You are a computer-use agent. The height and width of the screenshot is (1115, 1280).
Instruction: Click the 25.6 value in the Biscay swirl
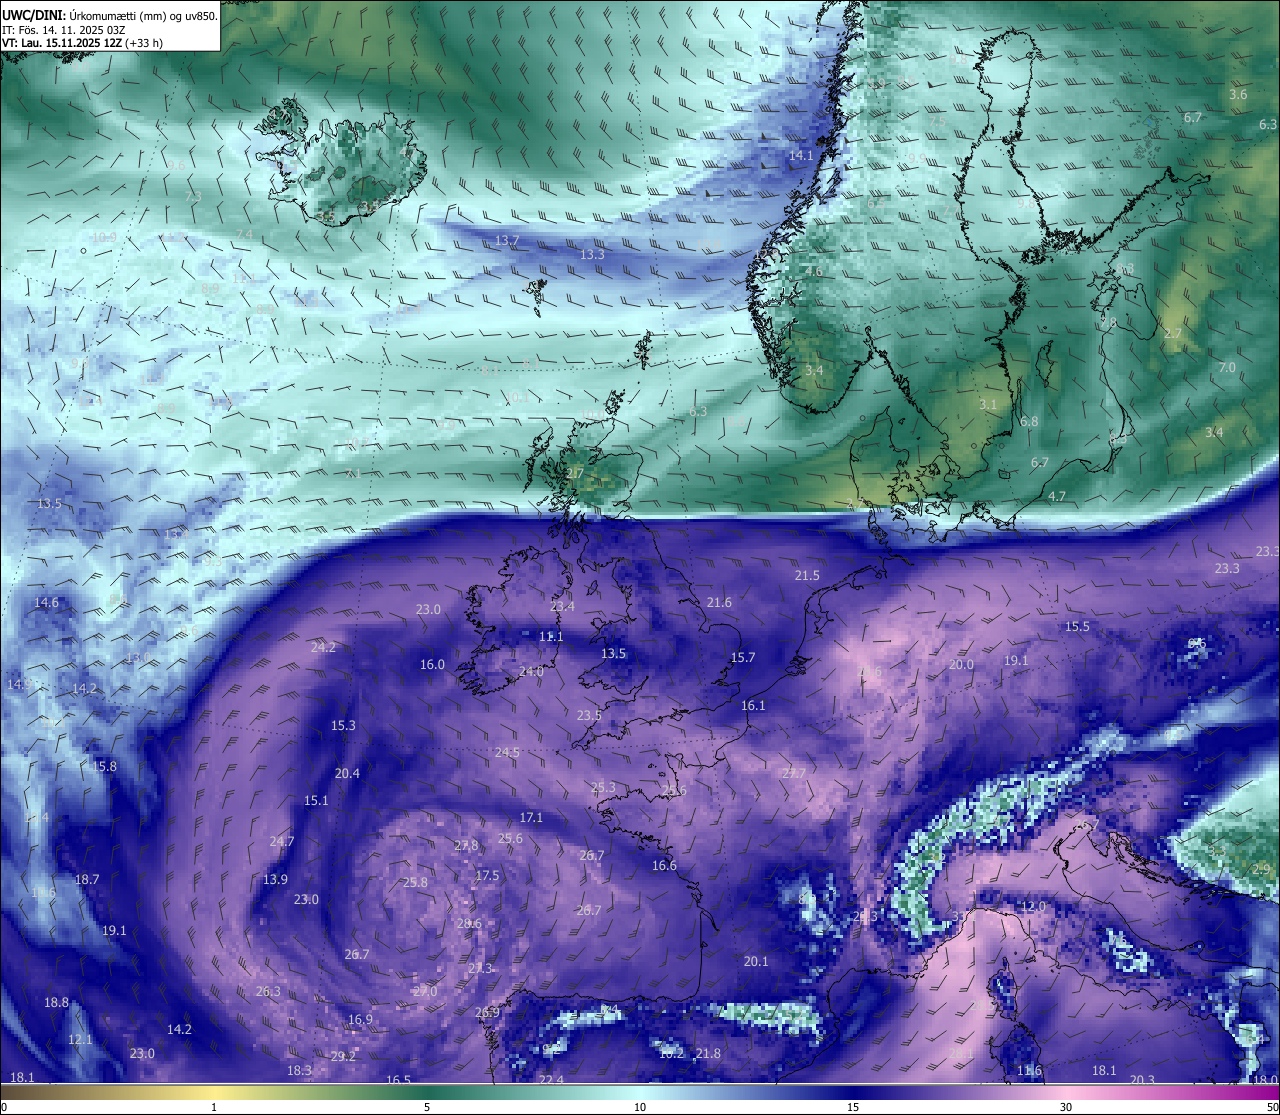coord(510,839)
